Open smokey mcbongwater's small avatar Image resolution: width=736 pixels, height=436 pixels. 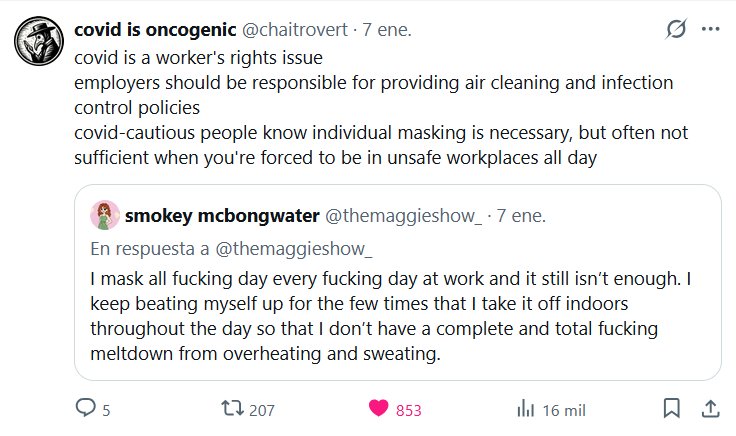tap(104, 215)
